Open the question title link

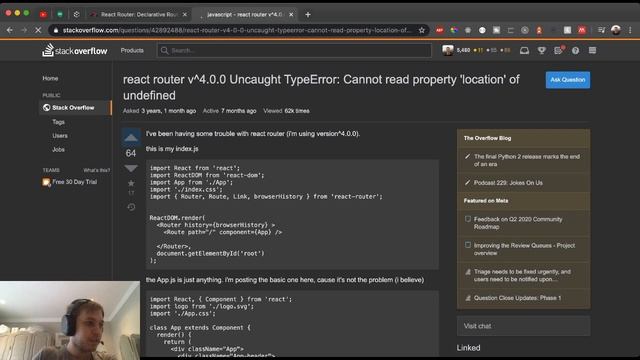pos(321,87)
